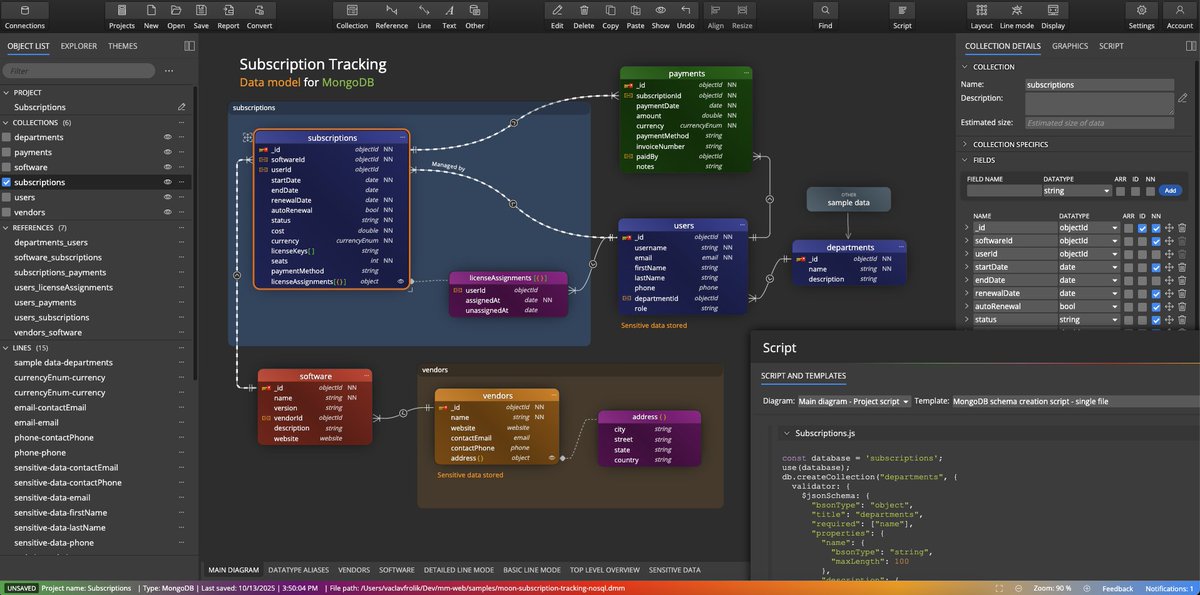Toggle visibility eye for vendors collection
Viewport: 1200px width, 595px height.
(167, 213)
